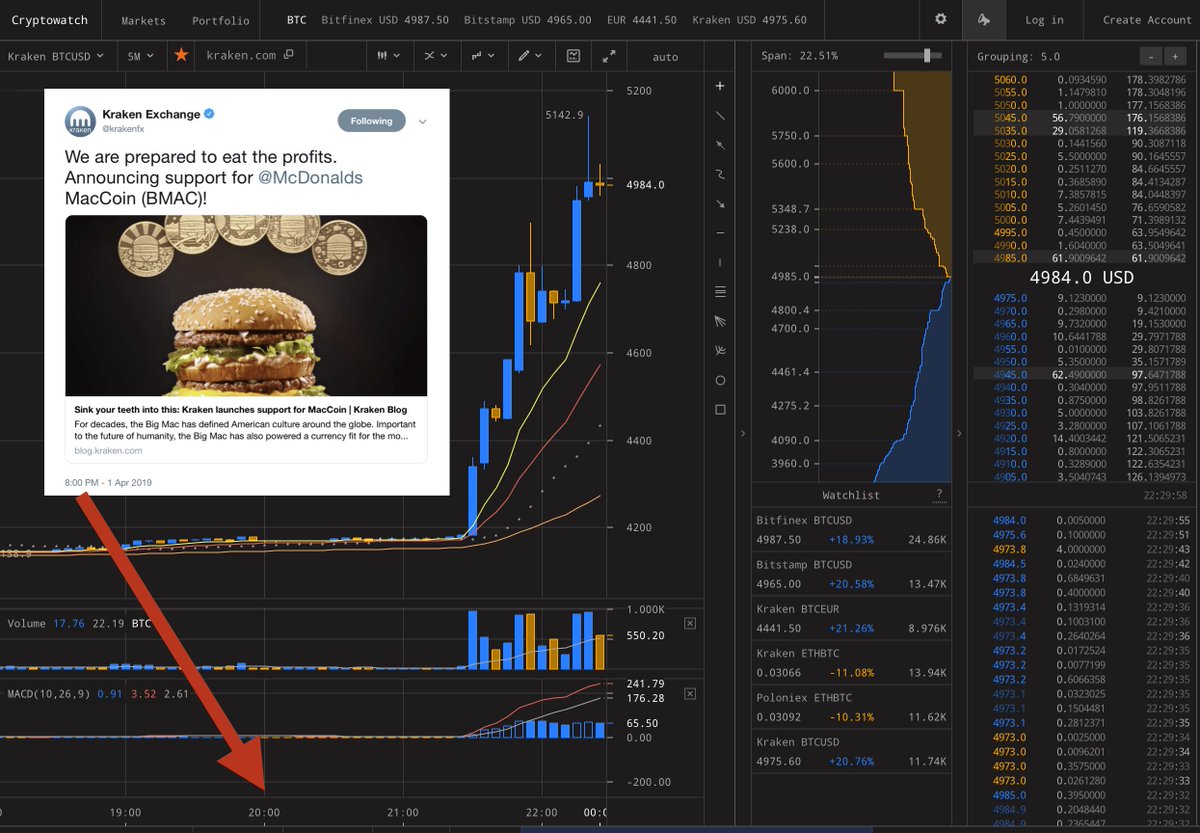1200x833 pixels.
Task: Open the drawing pencil options dropdown
Action: (x=530, y=56)
